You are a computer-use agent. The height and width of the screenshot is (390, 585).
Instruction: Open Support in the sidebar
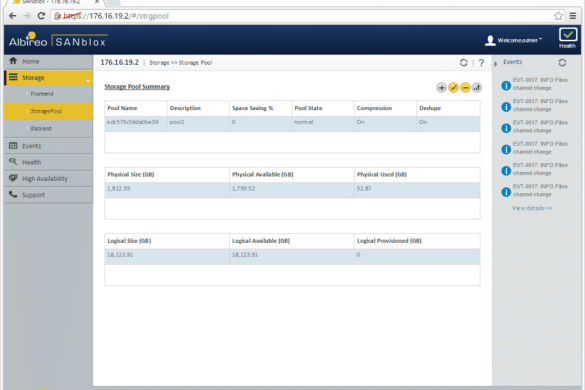click(48, 195)
